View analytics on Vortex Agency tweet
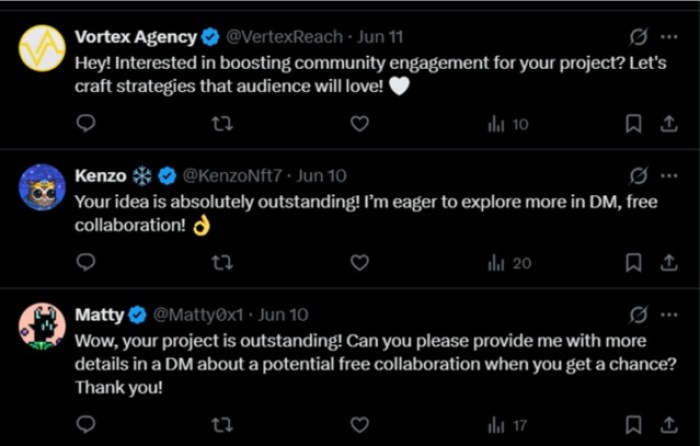The width and height of the screenshot is (700, 446). tap(507, 124)
